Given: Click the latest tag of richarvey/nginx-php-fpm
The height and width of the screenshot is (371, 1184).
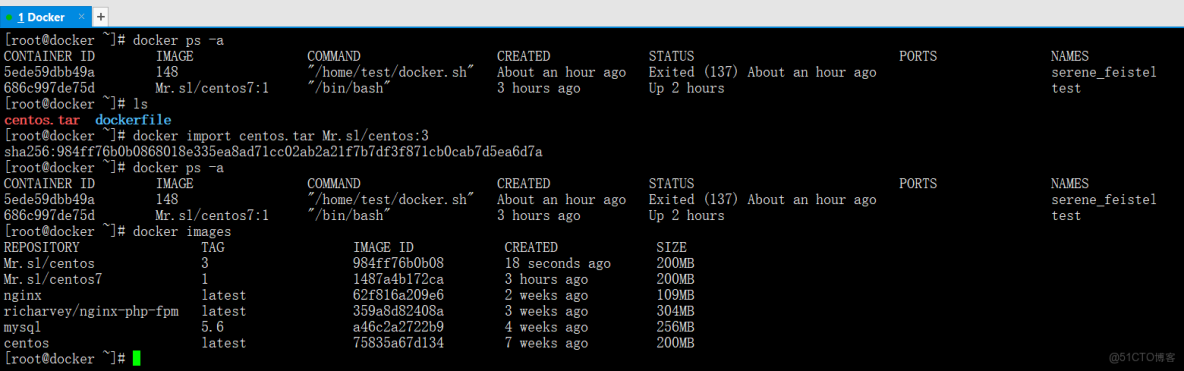Looking at the screenshot, I should (224, 311).
